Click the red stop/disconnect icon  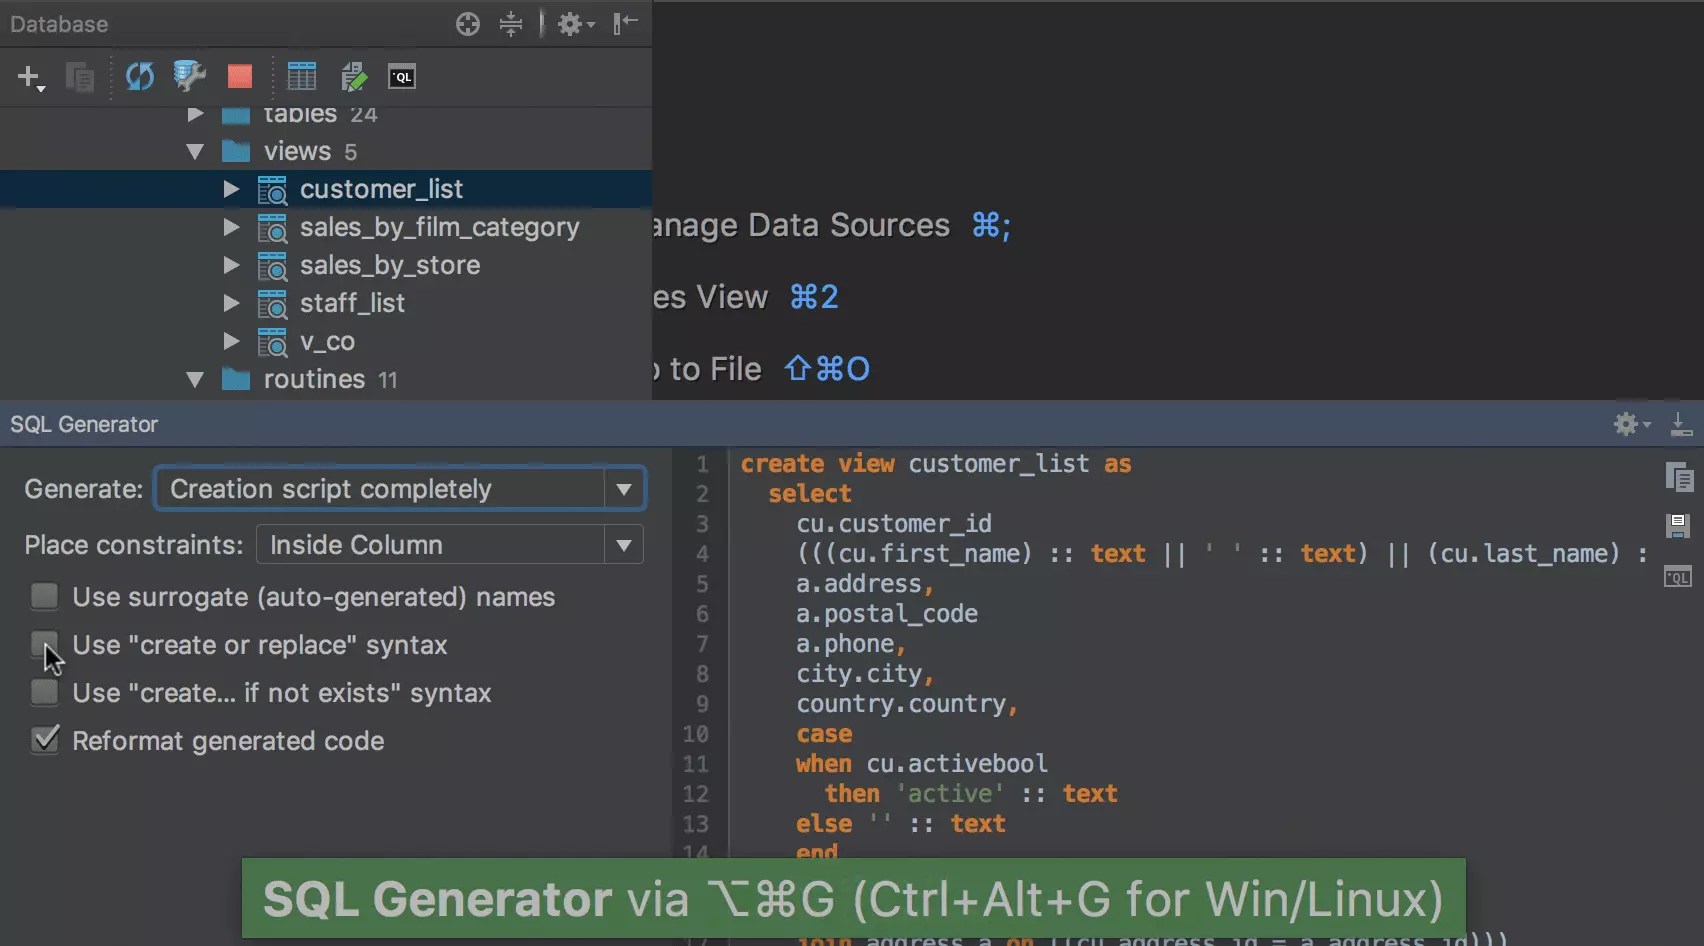(240, 76)
